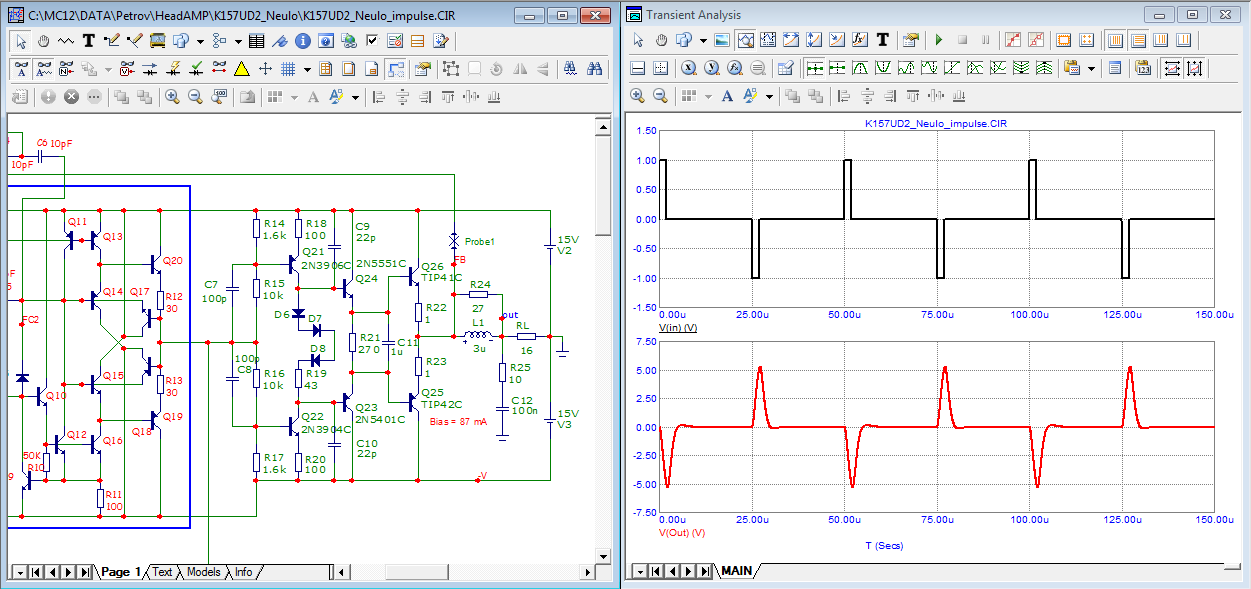Switch to the Text tab
The width and height of the screenshot is (1251, 589).
[162, 572]
